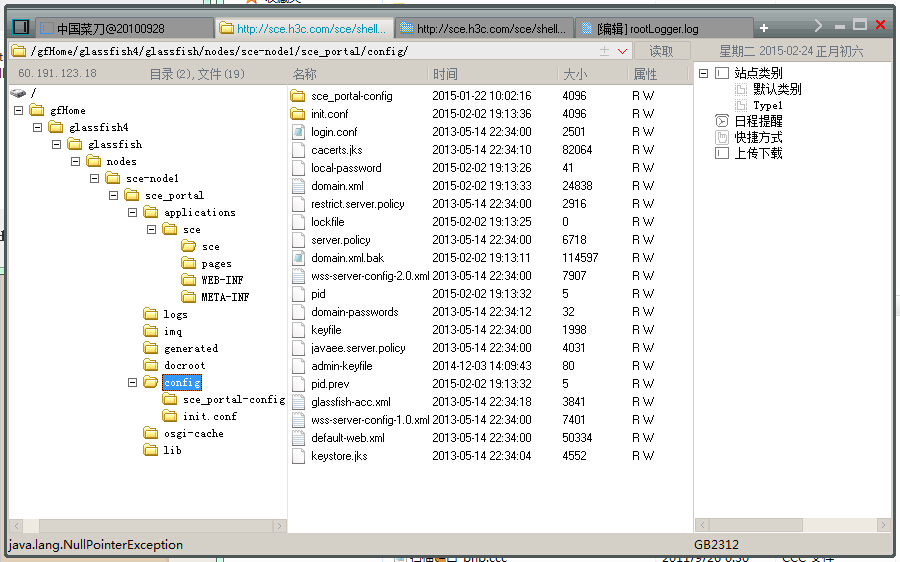Viewport: 900px width, 562px height.
Task: Select the META-INF folder icon in the tree
Action: (x=188, y=297)
